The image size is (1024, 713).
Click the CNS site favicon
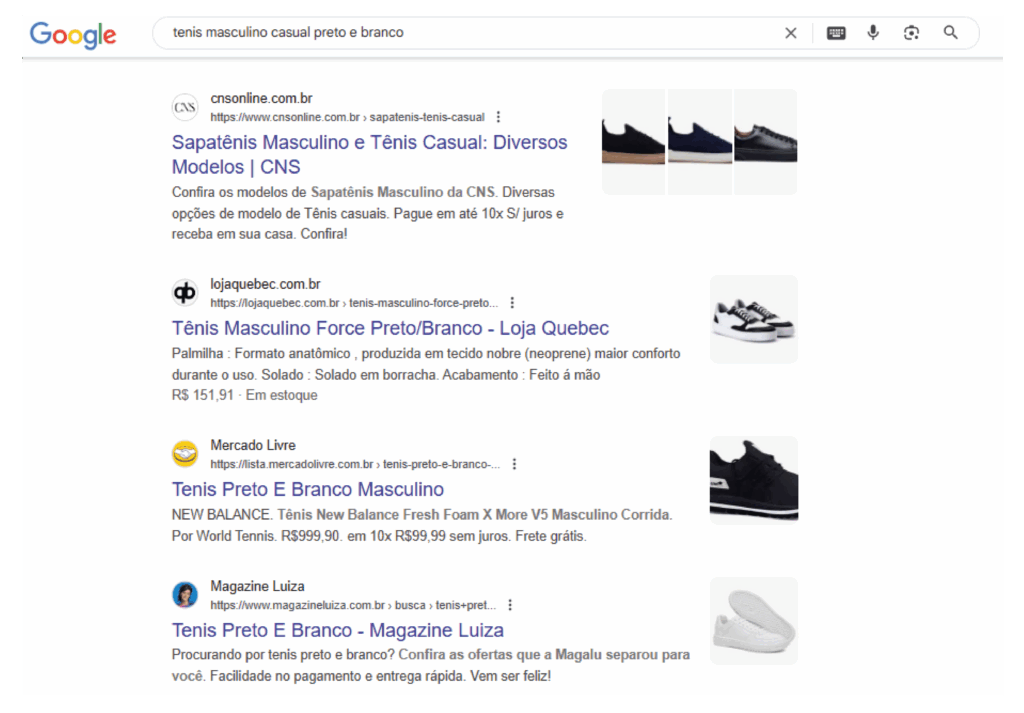(x=185, y=107)
